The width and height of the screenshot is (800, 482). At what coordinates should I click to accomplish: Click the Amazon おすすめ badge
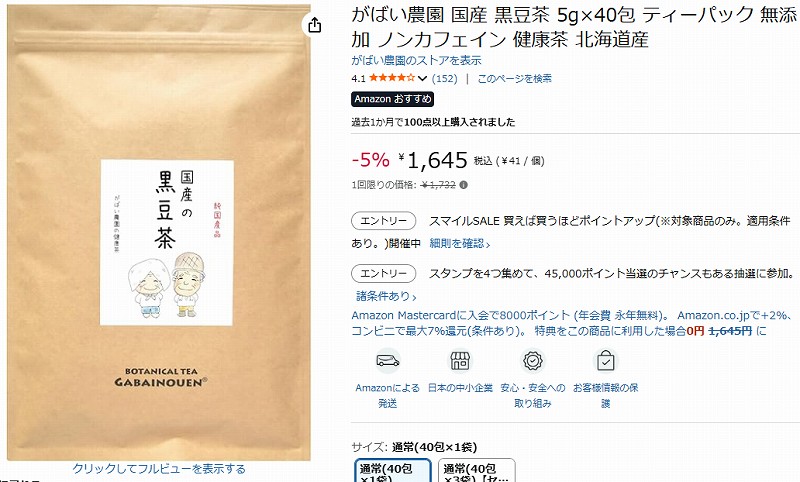(x=392, y=99)
